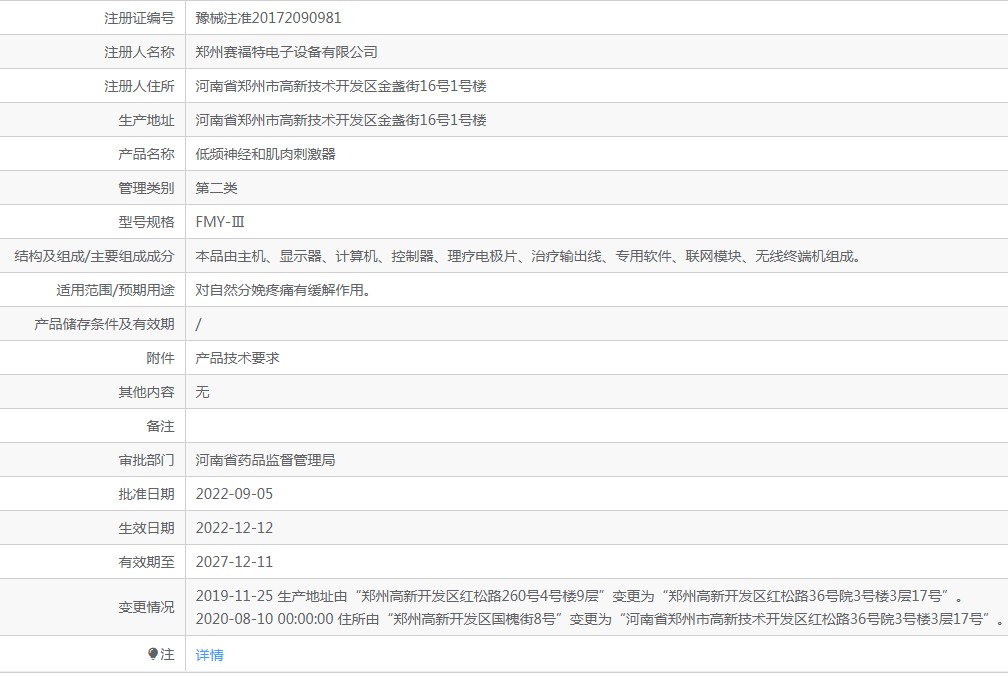Click the 生产地址 address value
The width and height of the screenshot is (1008, 676).
341,120
